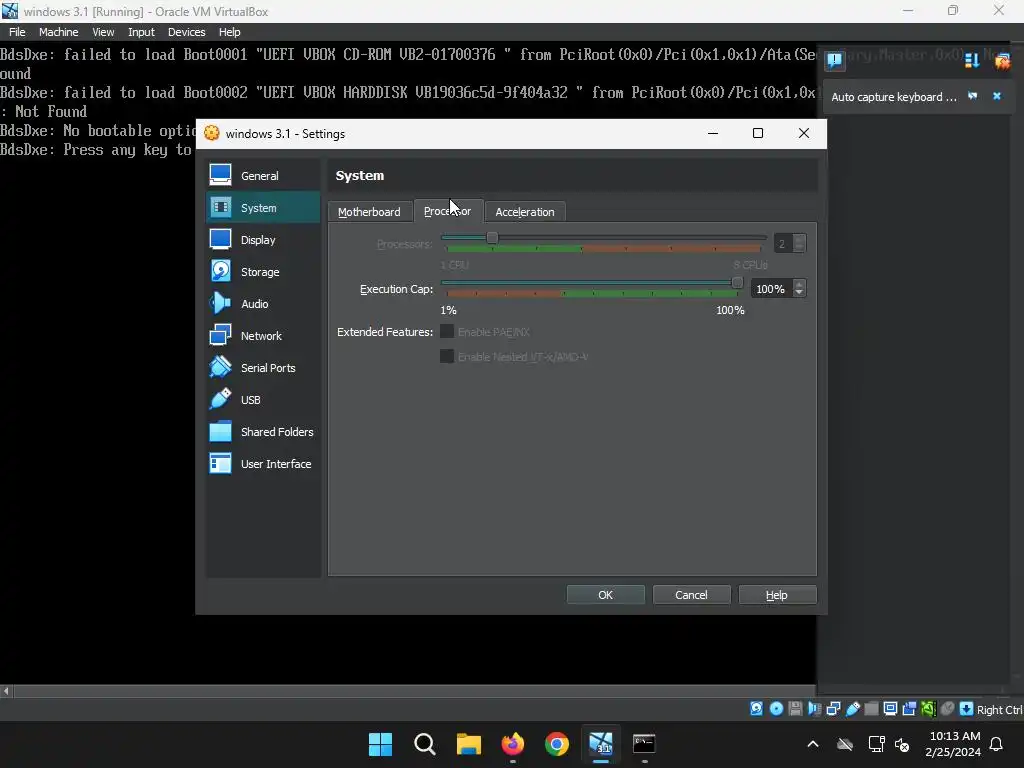Click network activity status icon

point(833,709)
